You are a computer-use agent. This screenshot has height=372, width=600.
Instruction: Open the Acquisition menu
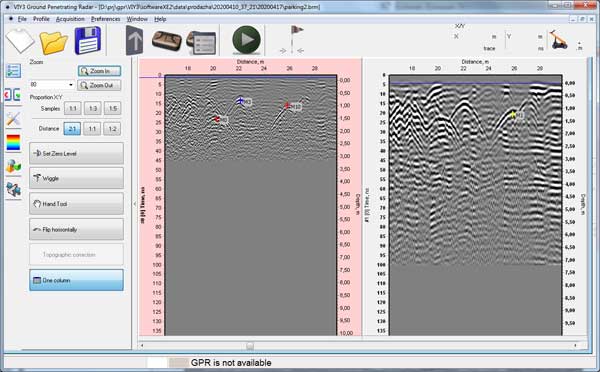pyautogui.click(x=70, y=19)
